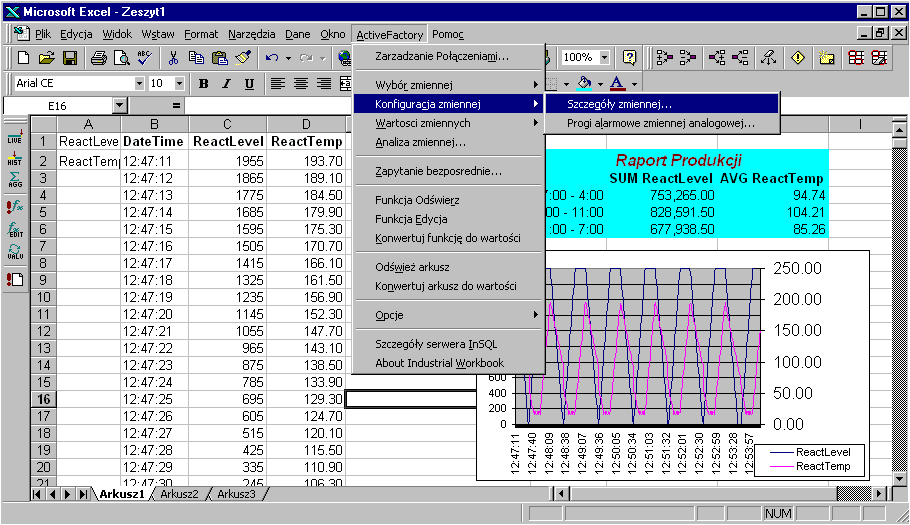Screen dimensions: 910x525
Task: Click the vertical scrollbar down arrow
Action: point(900,479)
